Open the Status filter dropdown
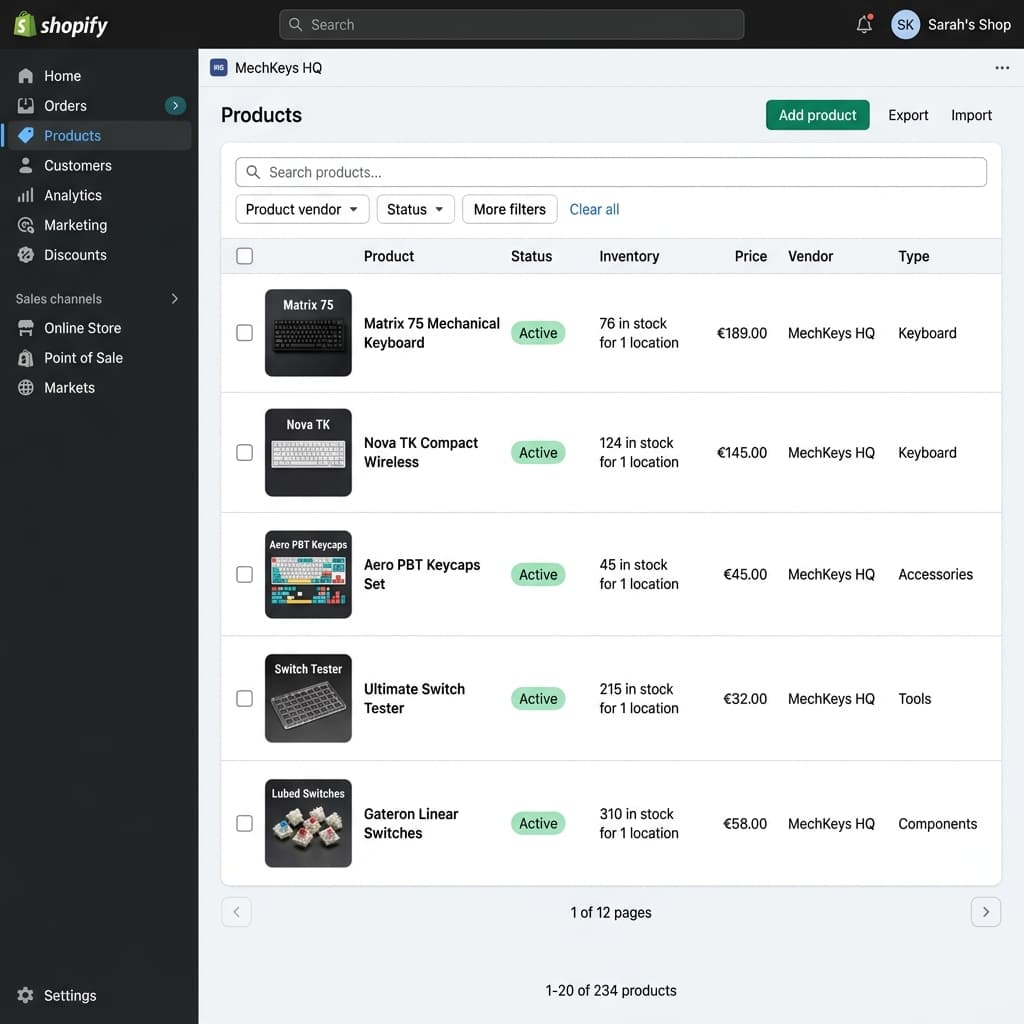Screen dimensions: 1024x1024 (x=415, y=209)
